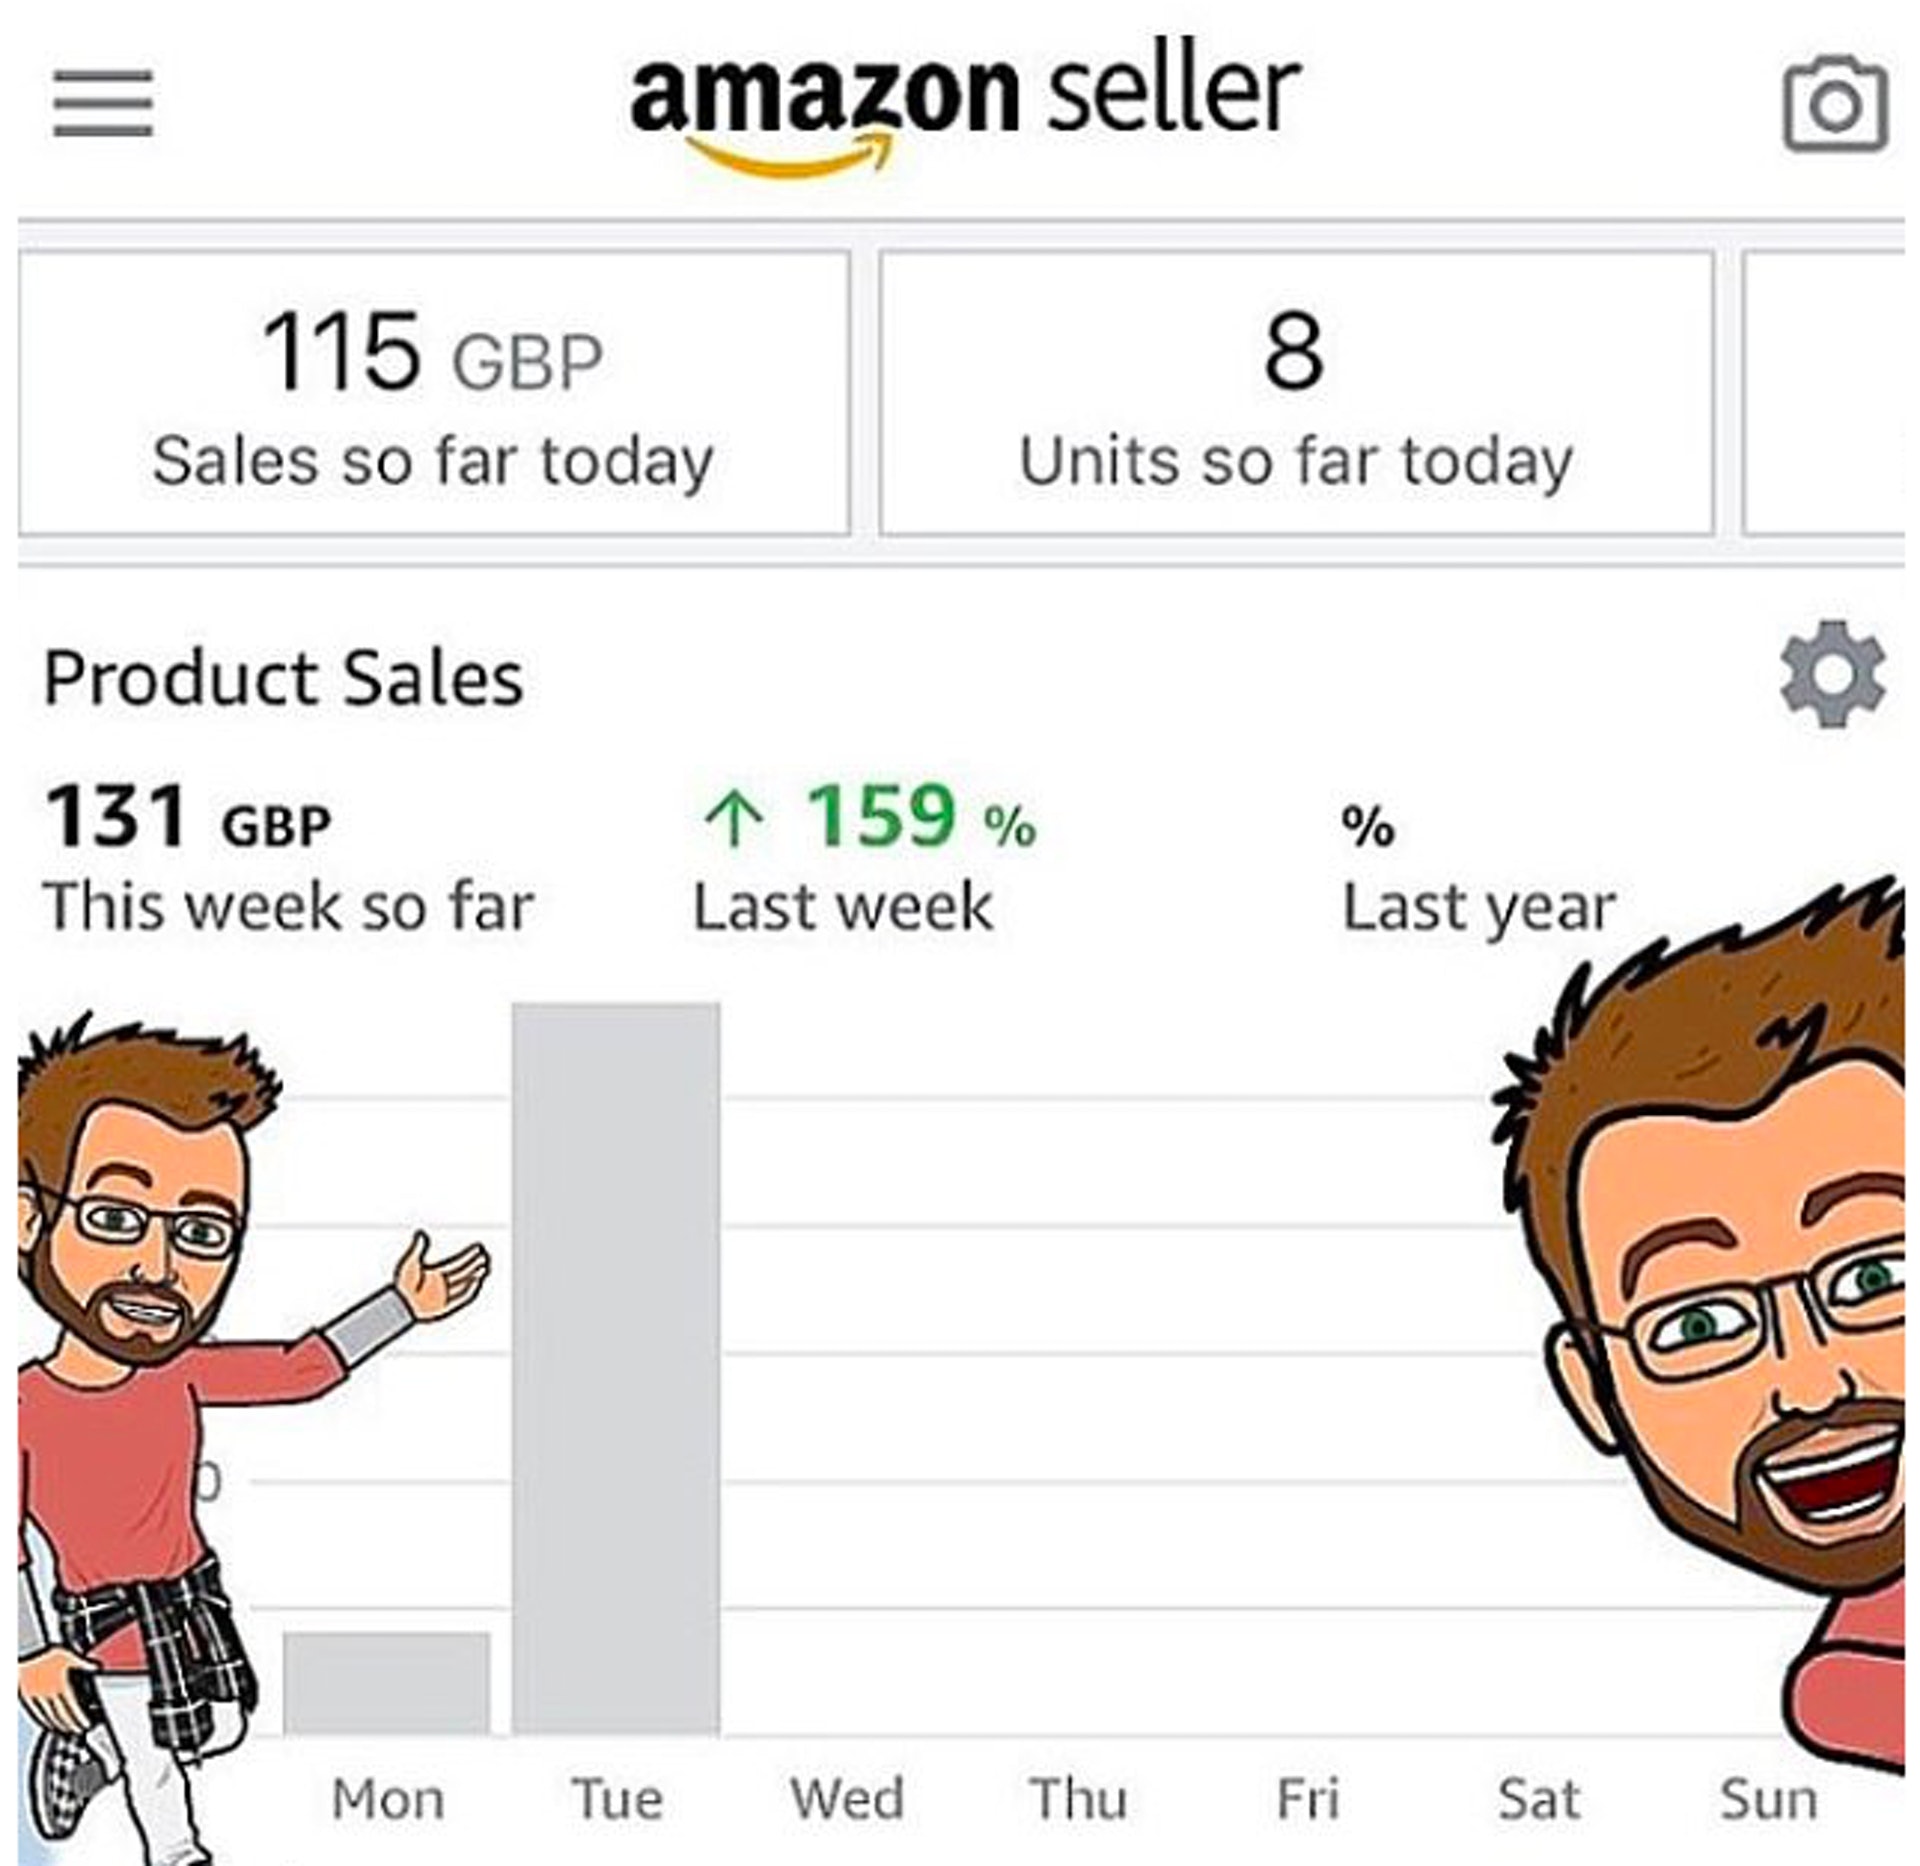Tap the Fri label on chart axis

tap(1307, 1799)
